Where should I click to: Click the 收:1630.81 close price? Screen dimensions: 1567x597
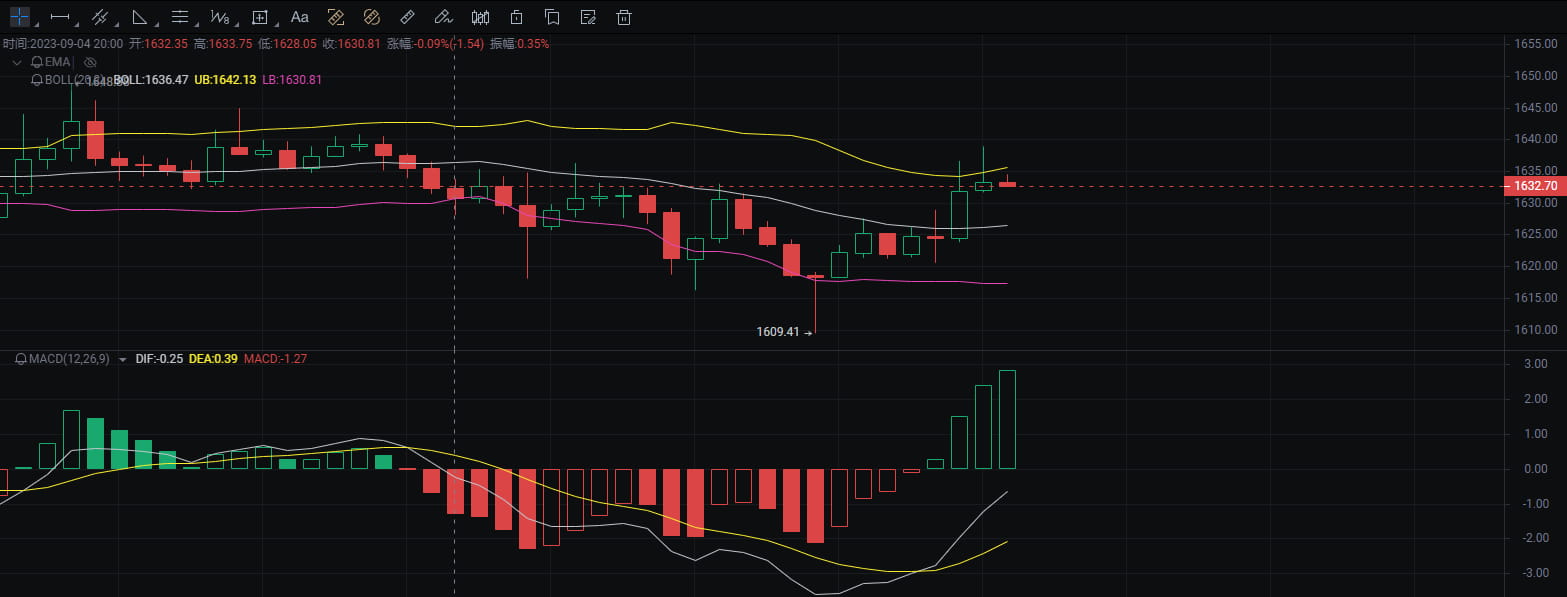click(x=350, y=44)
